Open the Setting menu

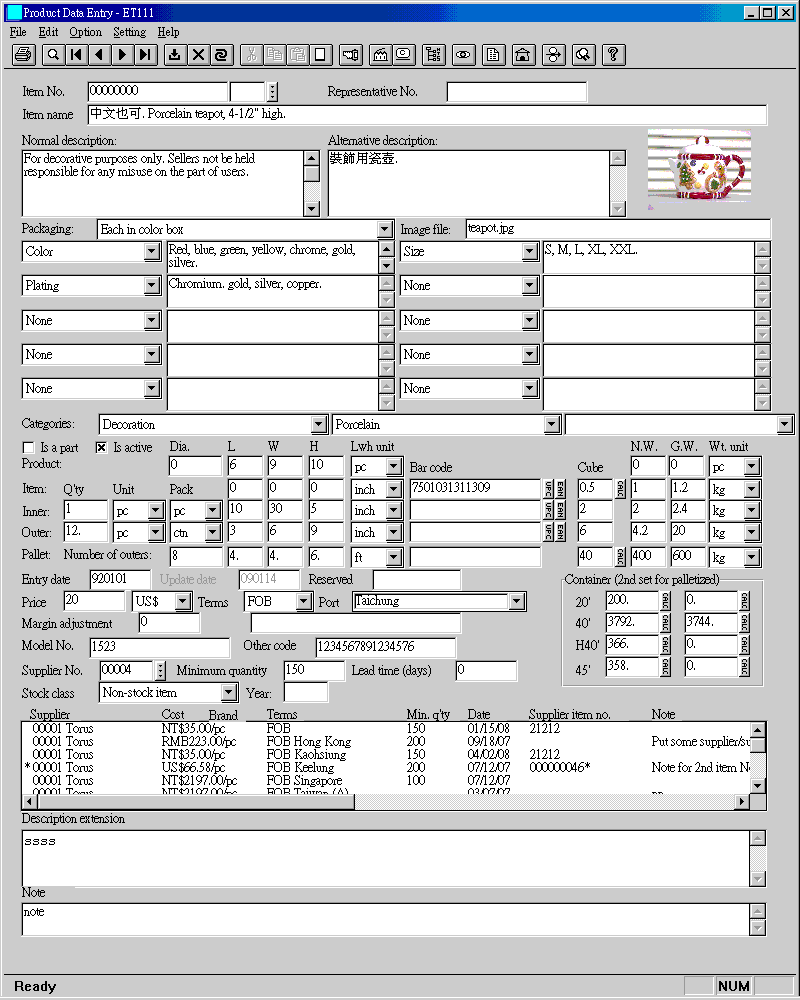130,32
